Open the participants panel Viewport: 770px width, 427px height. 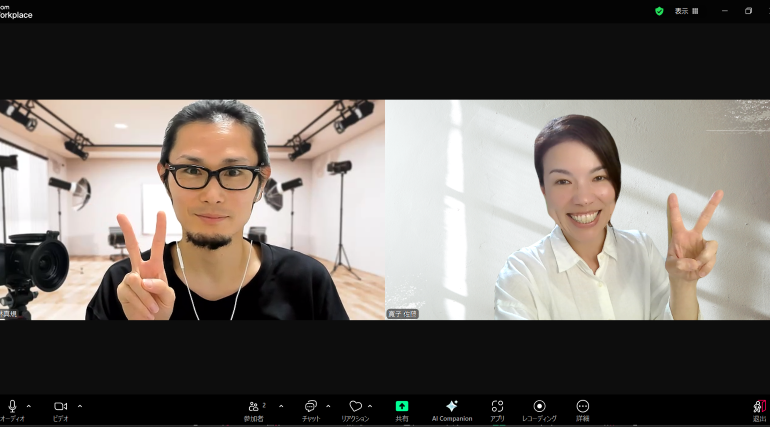(255, 407)
